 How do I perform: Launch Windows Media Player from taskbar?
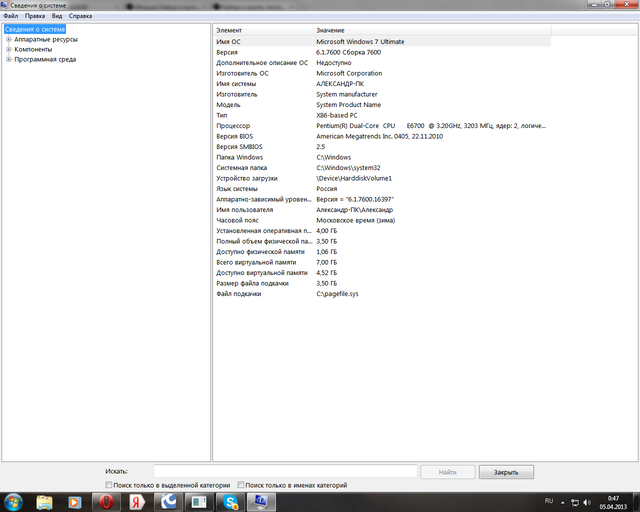pos(75,501)
